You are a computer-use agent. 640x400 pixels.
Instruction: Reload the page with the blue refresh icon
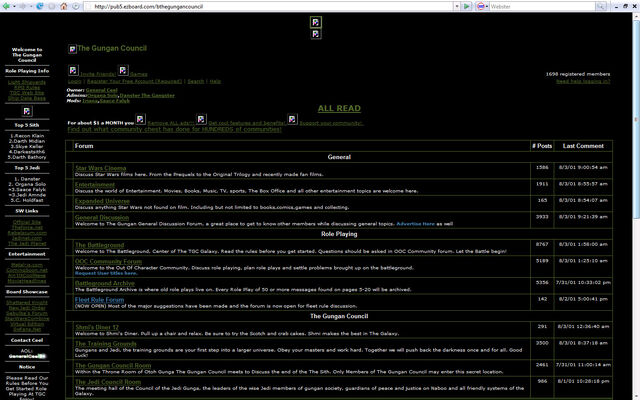(x=40, y=6)
